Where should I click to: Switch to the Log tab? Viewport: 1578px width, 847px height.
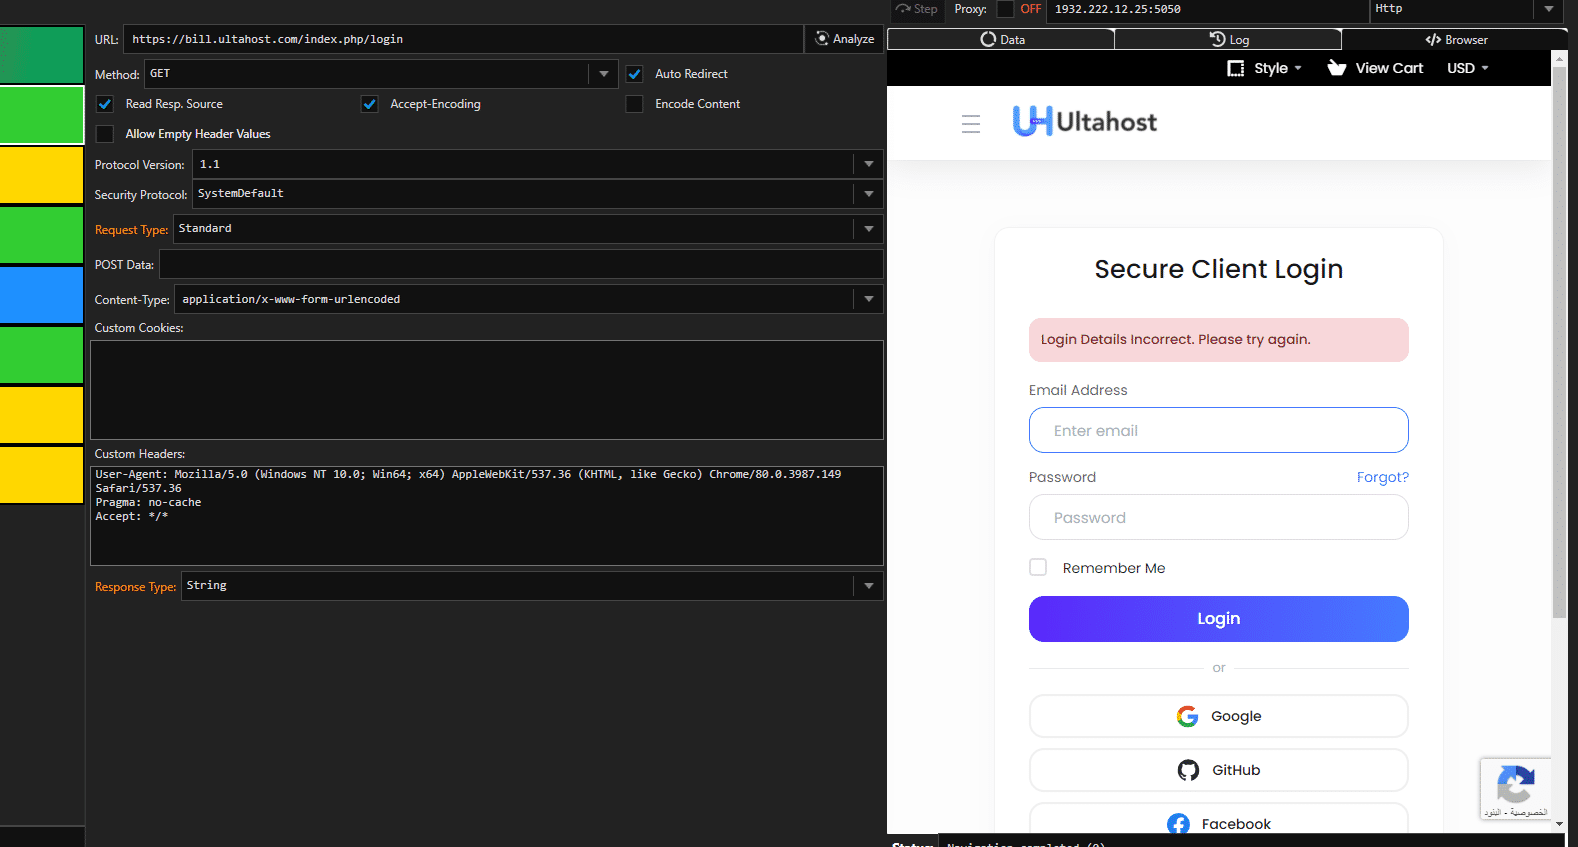(1228, 39)
